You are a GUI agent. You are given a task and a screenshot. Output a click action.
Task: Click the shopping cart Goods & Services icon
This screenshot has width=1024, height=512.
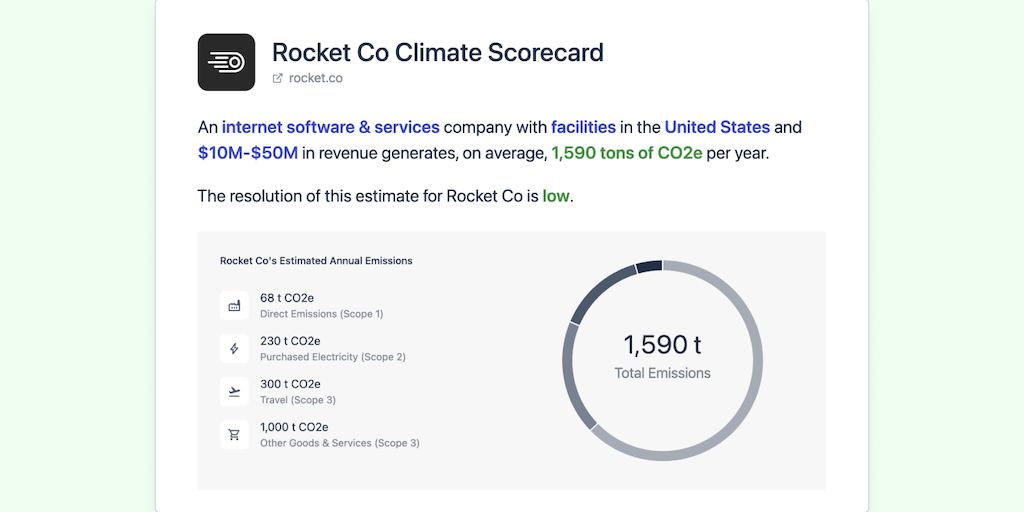coord(234,434)
